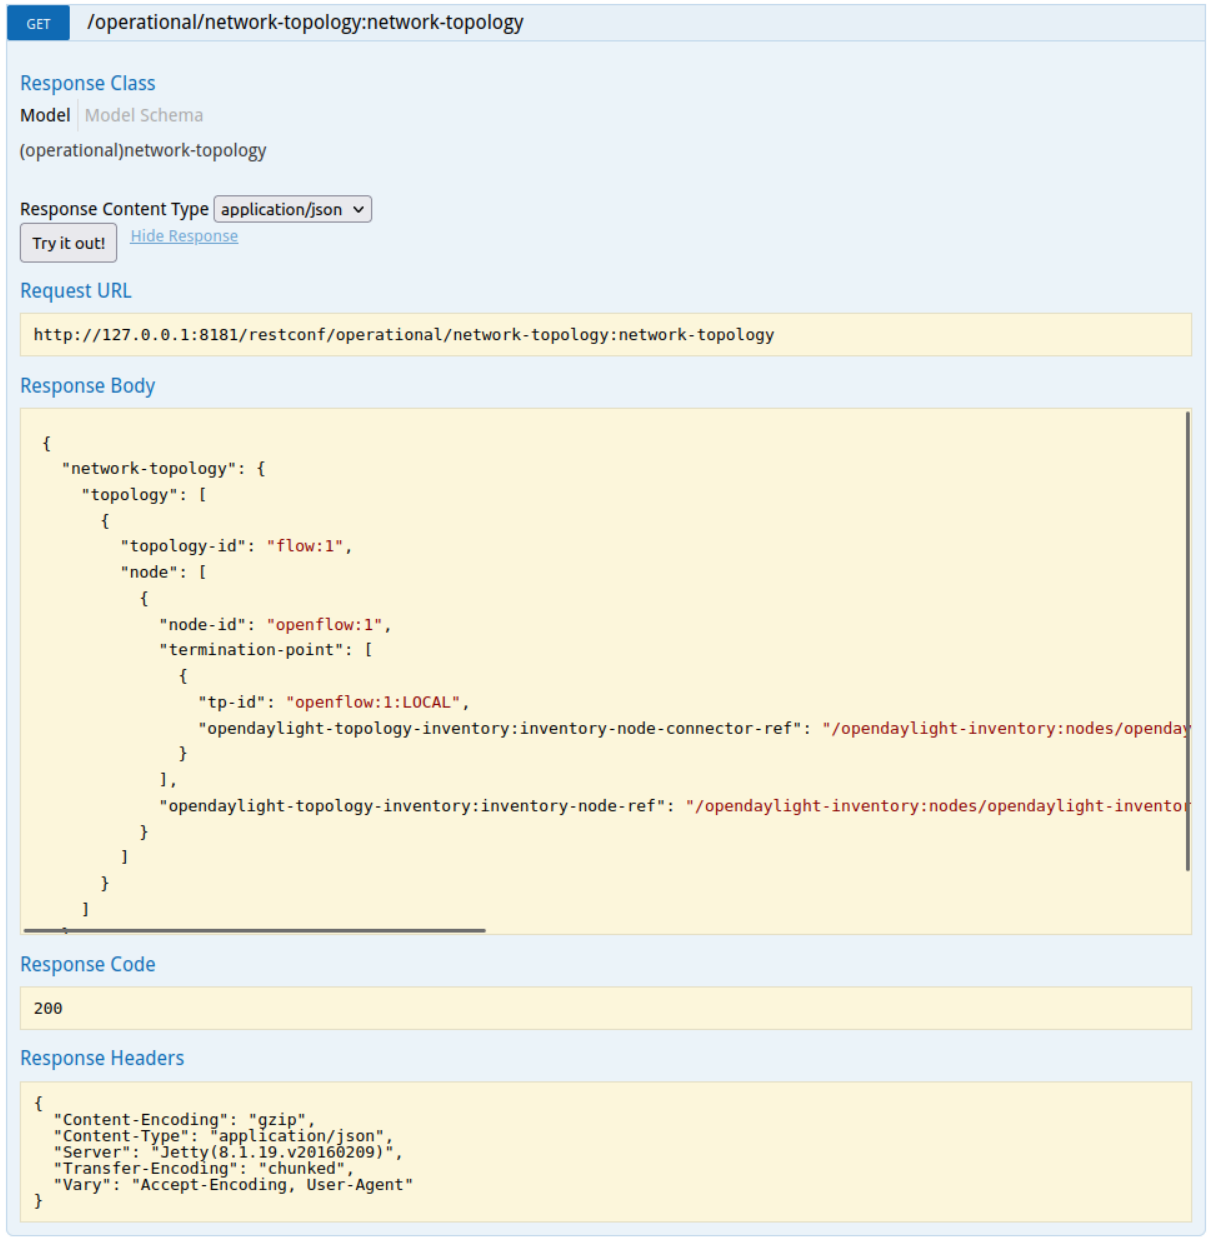Viewport: 1208px width, 1237px height.
Task: Switch to the Model Schema tab
Action: (144, 115)
